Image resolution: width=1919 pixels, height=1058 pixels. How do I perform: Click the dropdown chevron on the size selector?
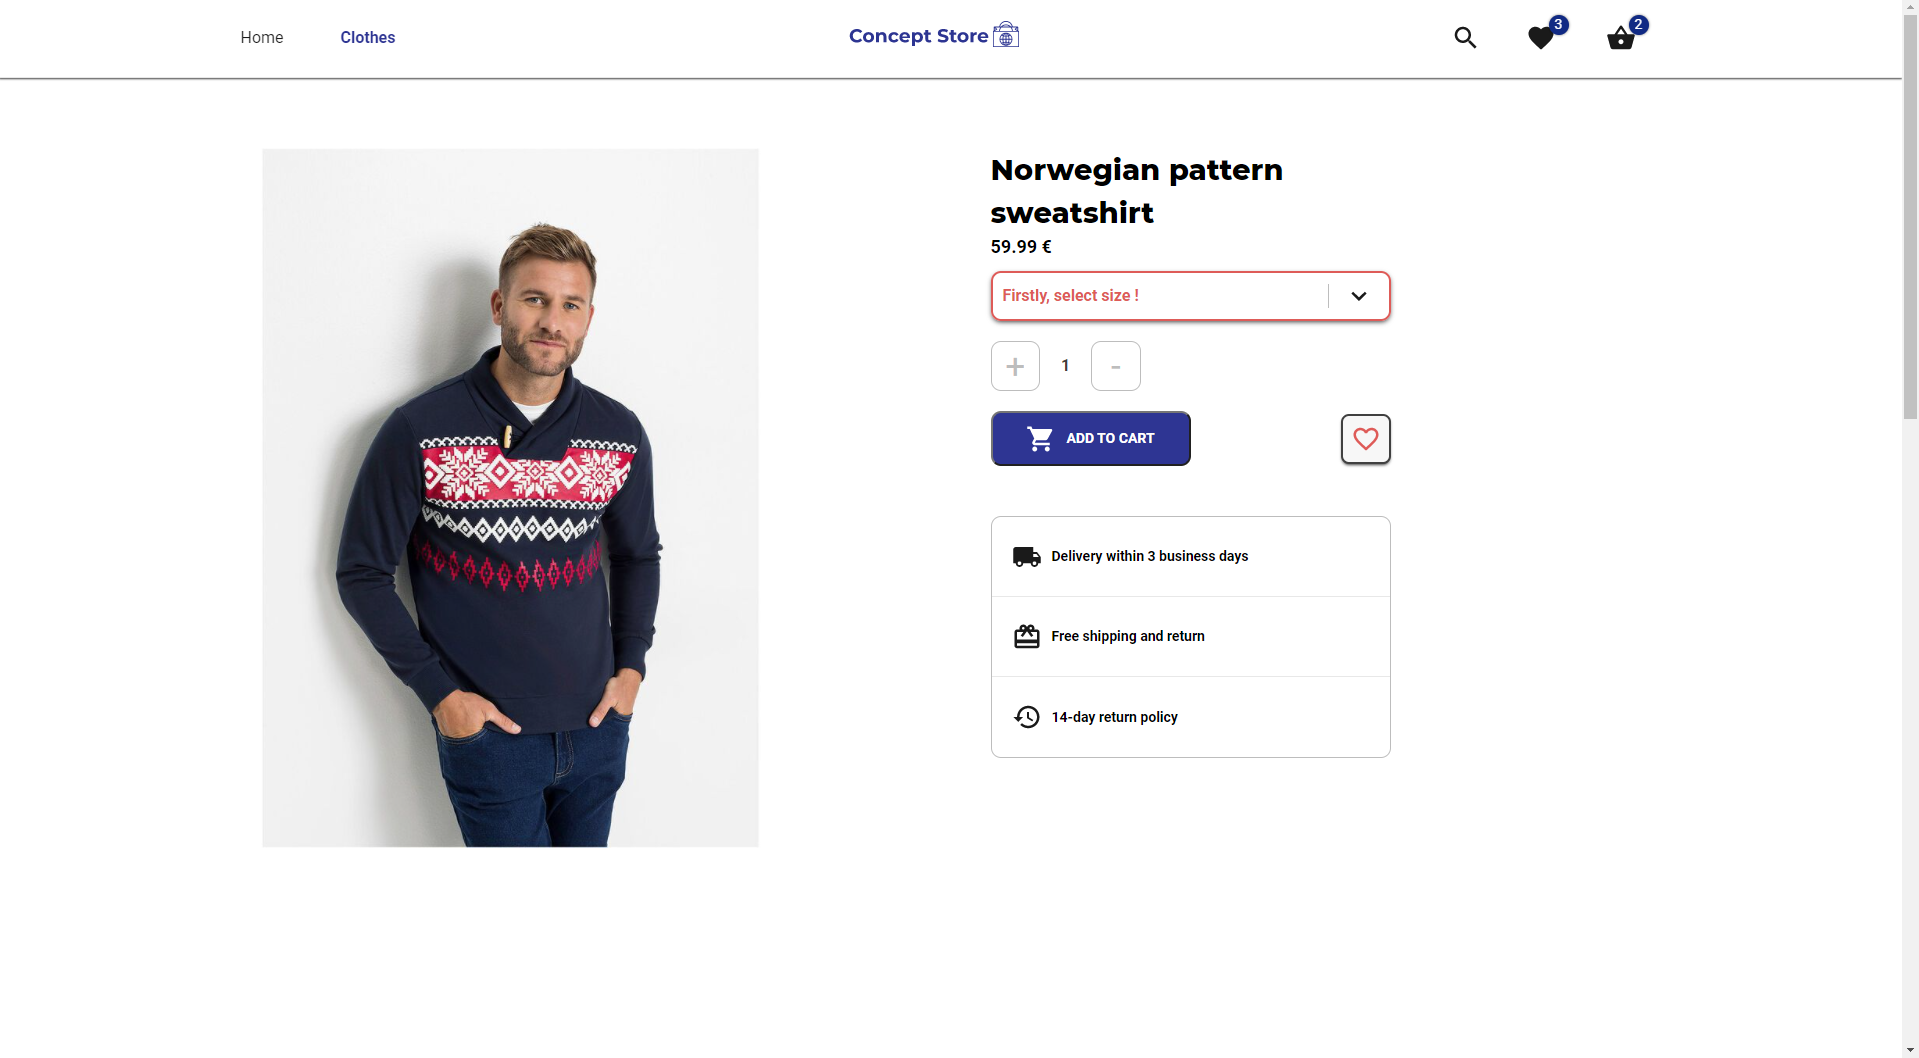tap(1358, 296)
